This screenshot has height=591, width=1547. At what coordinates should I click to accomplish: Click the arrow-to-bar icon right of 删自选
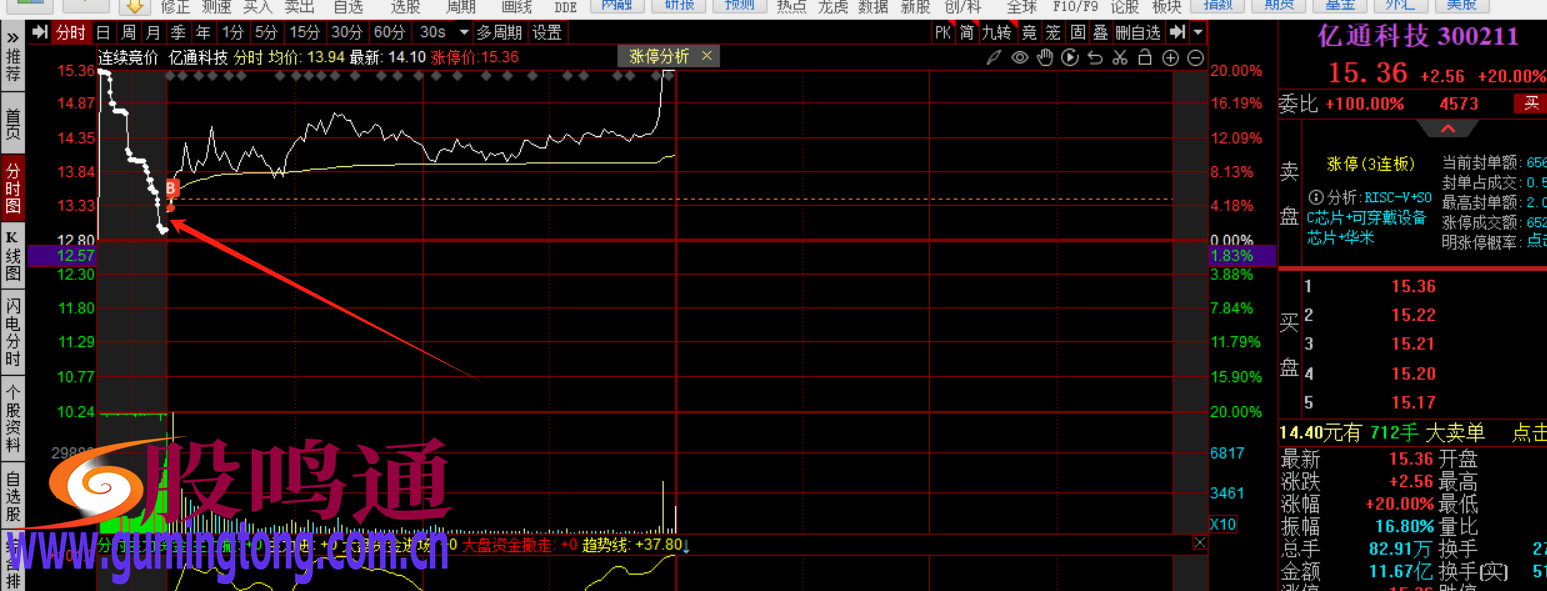(x=1177, y=32)
